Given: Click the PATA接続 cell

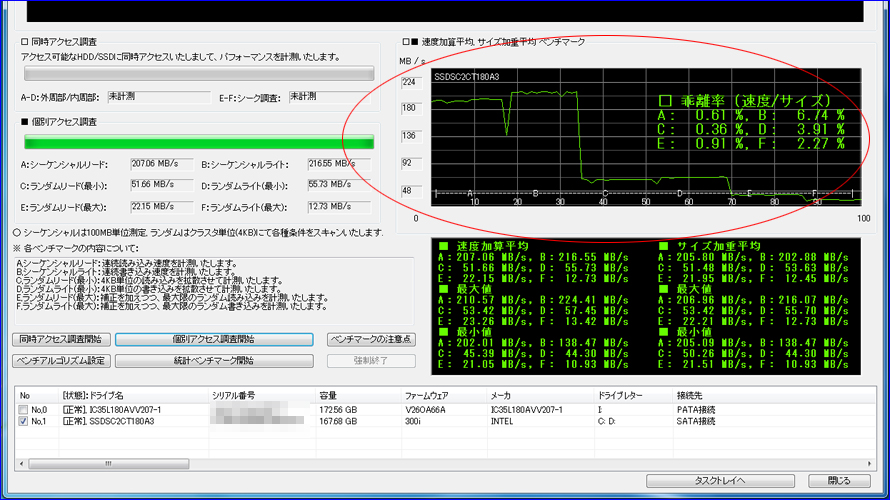Looking at the screenshot, I should point(696,410).
